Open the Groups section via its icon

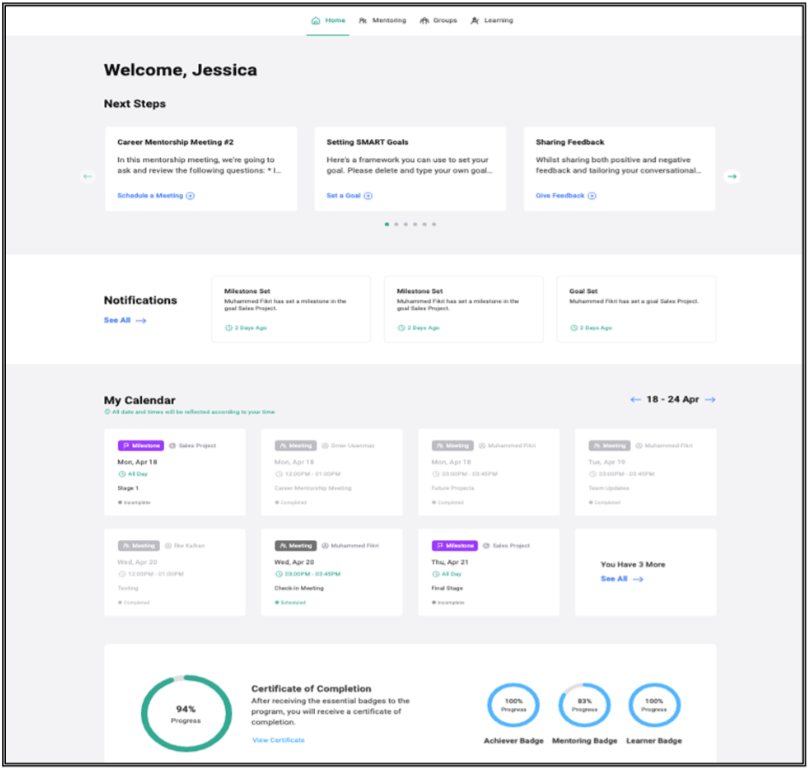click(x=424, y=20)
